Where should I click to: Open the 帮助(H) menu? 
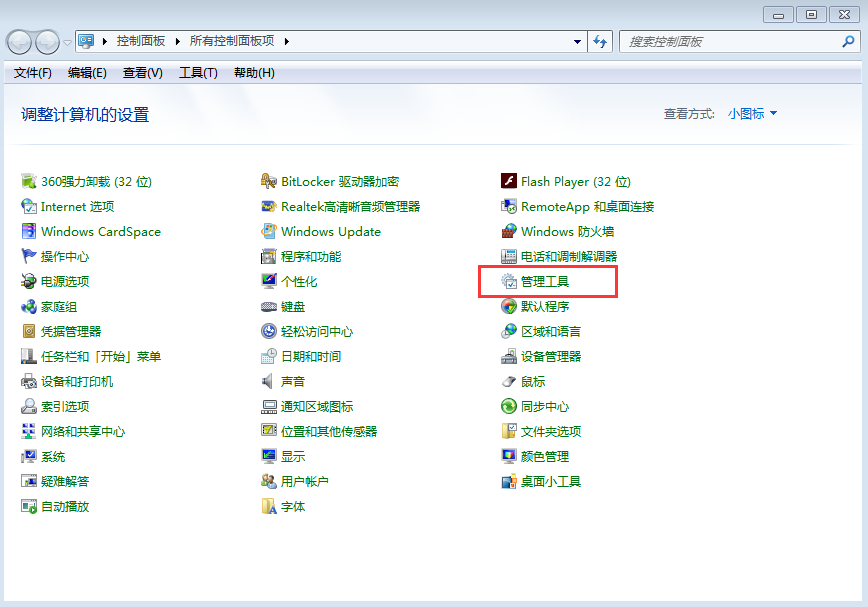pyautogui.click(x=254, y=73)
